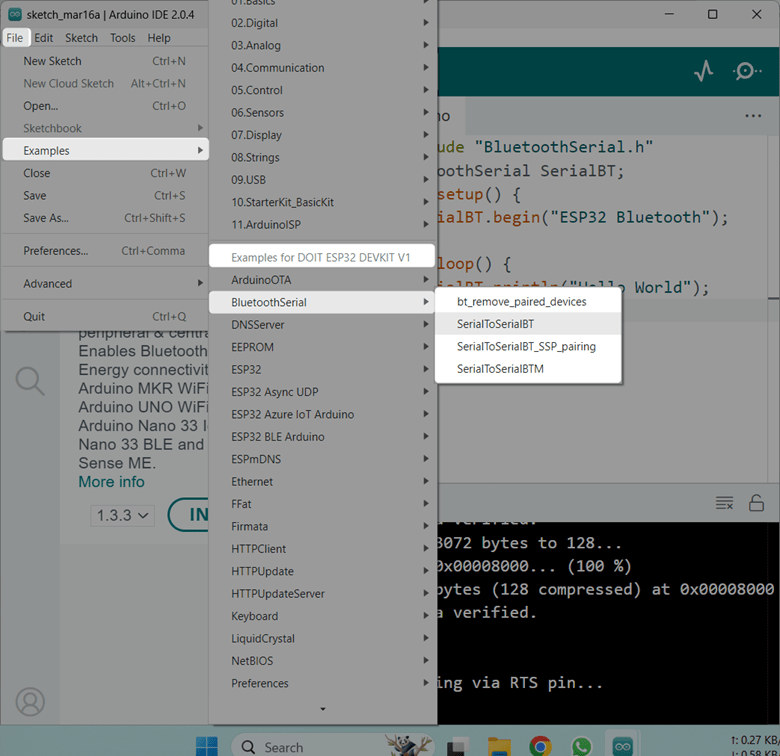Click the clear output icon
Screen dimensions: 780x756
pyautogui.click(x=724, y=503)
